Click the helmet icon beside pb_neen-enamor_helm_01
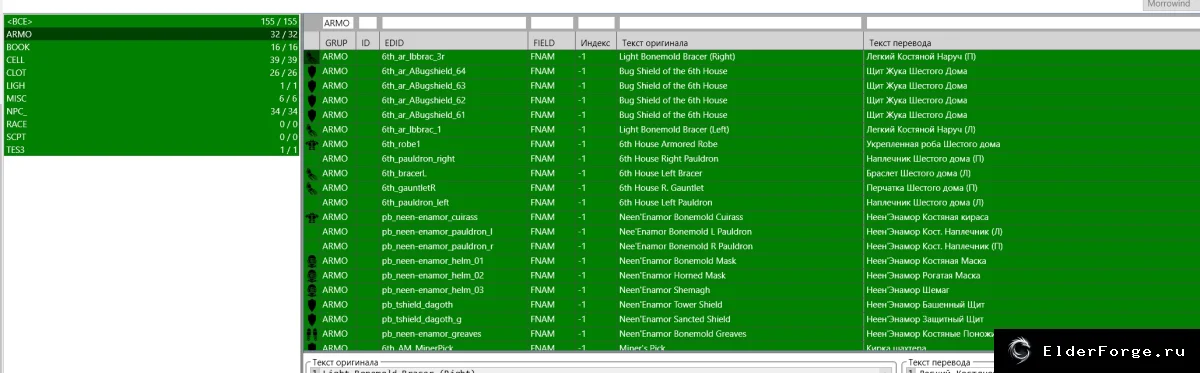Screen dimensions: 1200x373 [x=312, y=260]
